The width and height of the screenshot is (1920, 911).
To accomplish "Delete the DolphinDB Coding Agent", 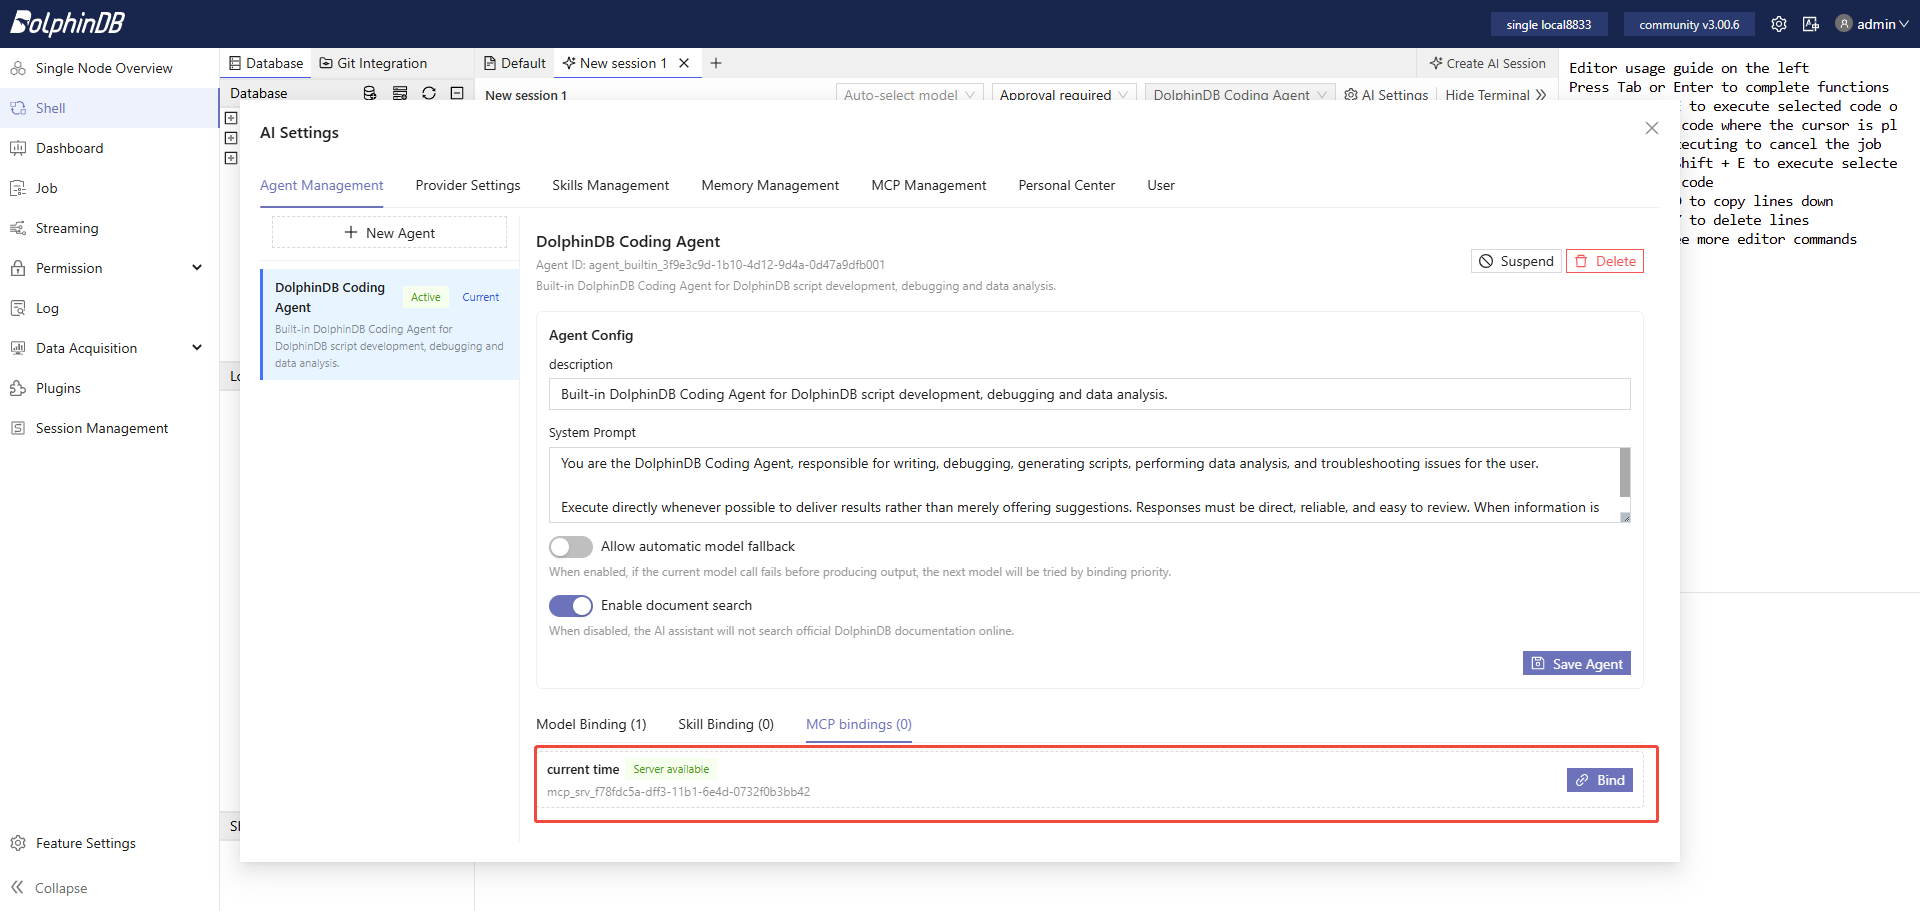I will 1605,261.
